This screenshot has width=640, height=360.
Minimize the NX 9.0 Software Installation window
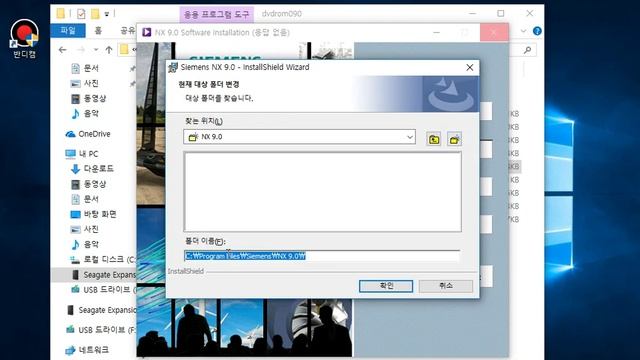click(x=436, y=33)
